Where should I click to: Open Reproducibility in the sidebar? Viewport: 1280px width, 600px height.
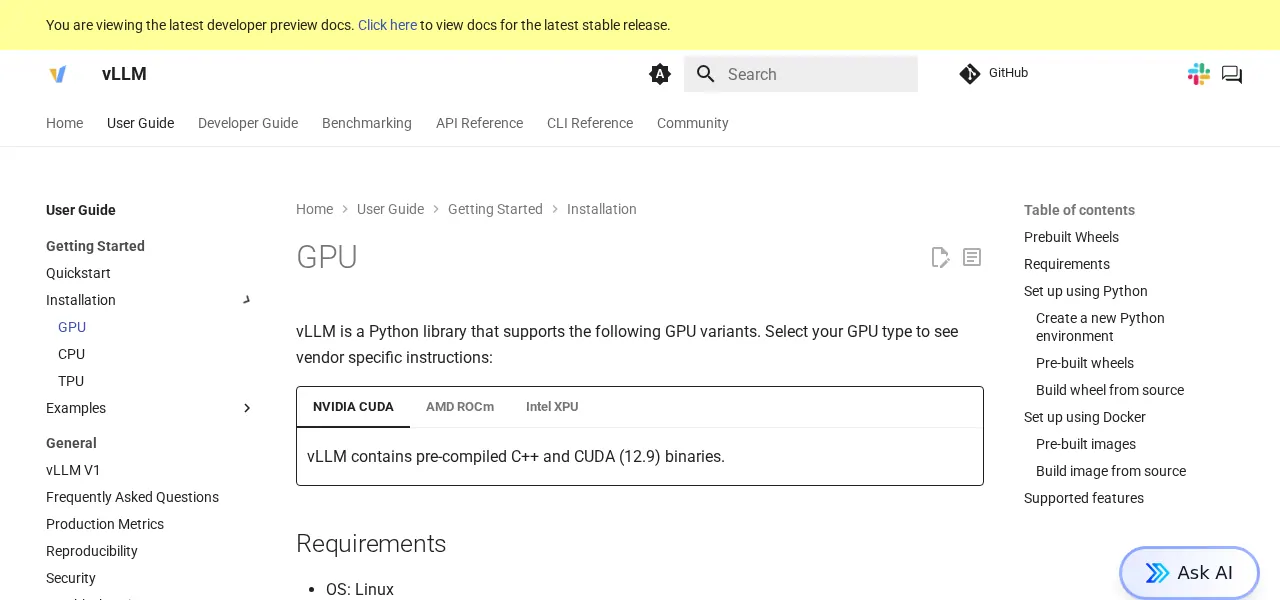tap(92, 551)
